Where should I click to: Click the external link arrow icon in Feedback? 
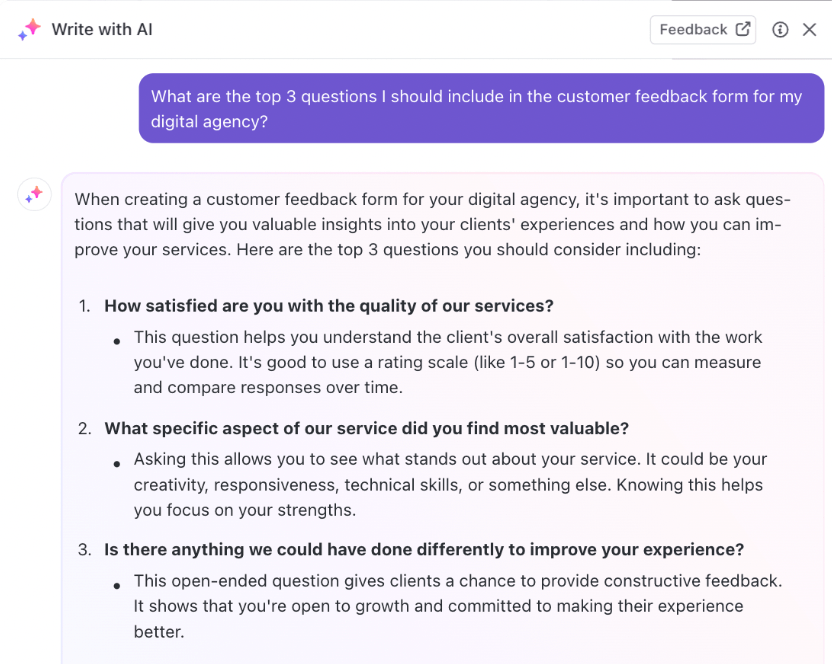pyautogui.click(x=743, y=29)
